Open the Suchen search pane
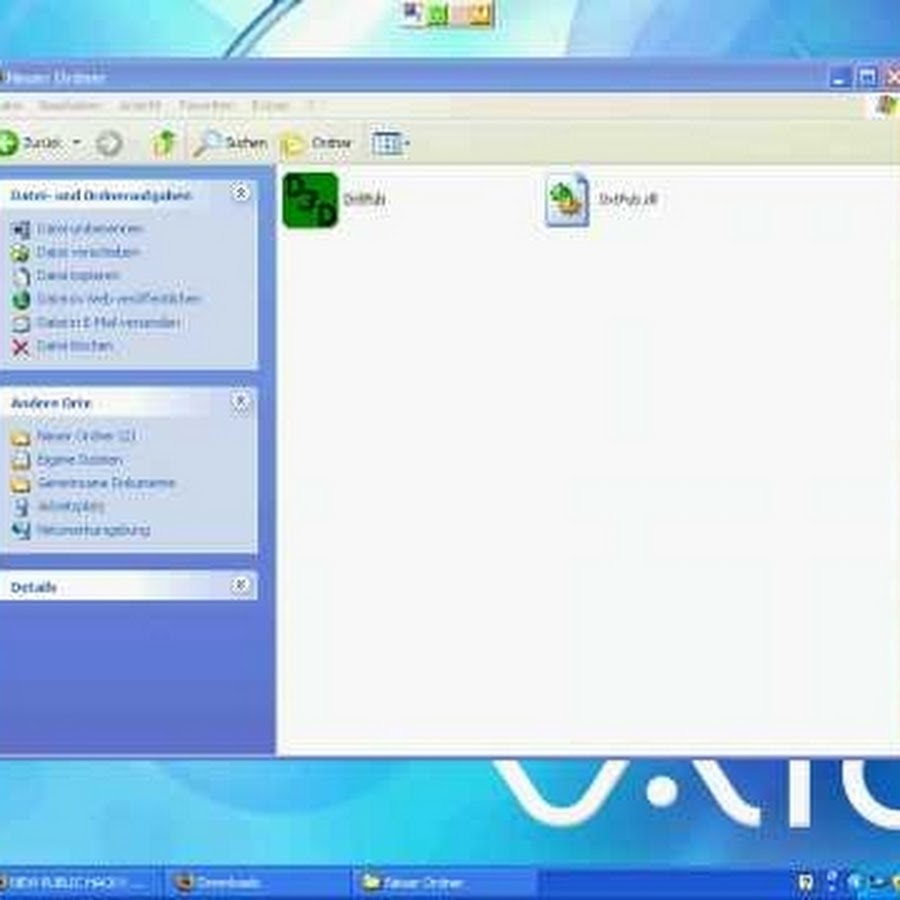Image resolution: width=900 pixels, height=900 pixels. point(230,143)
